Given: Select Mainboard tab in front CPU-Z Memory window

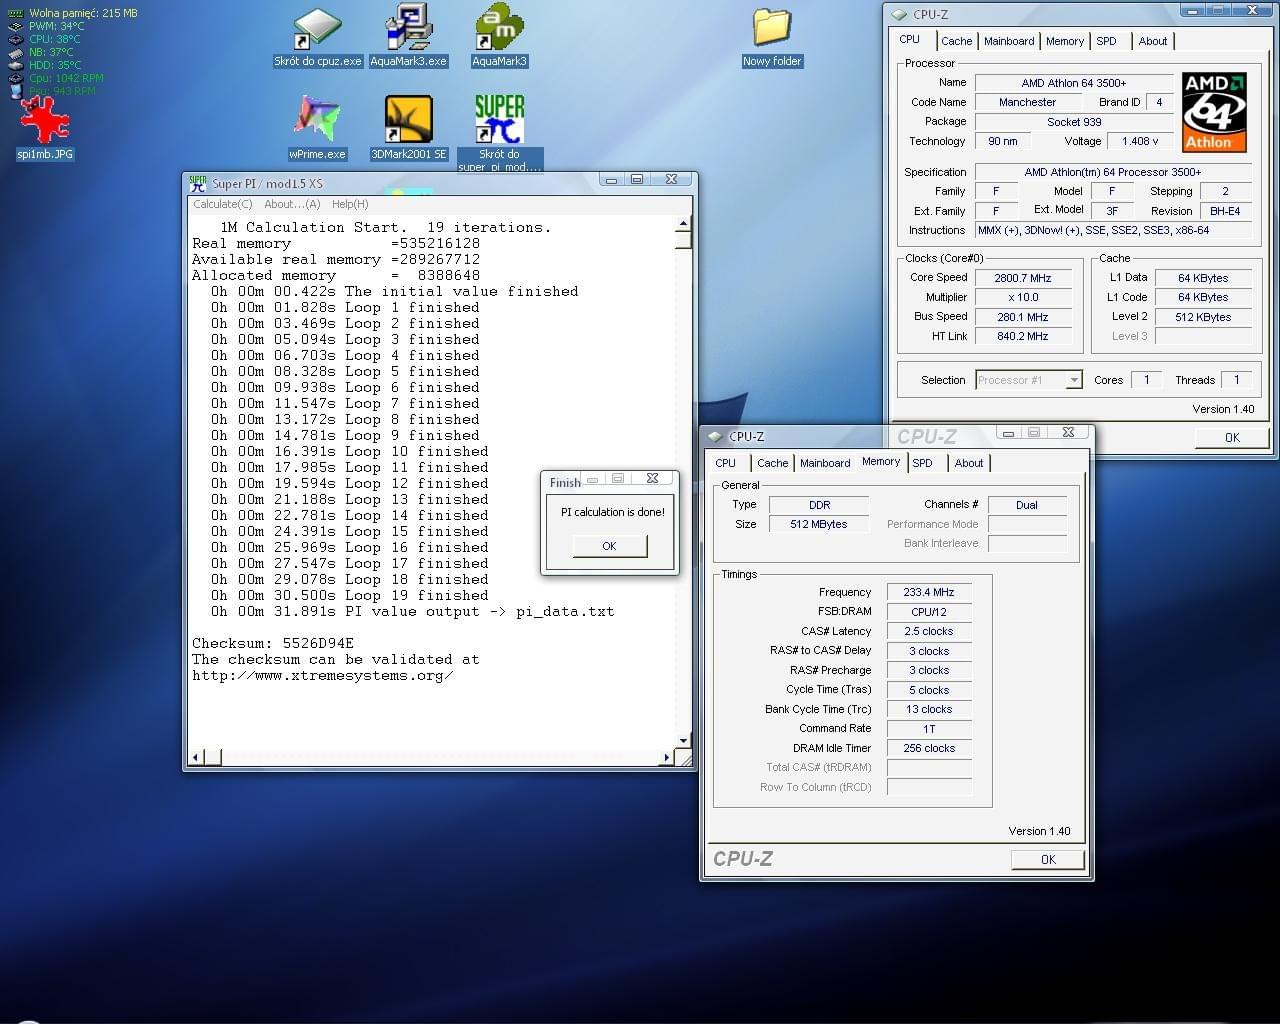Looking at the screenshot, I should [x=825, y=463].
